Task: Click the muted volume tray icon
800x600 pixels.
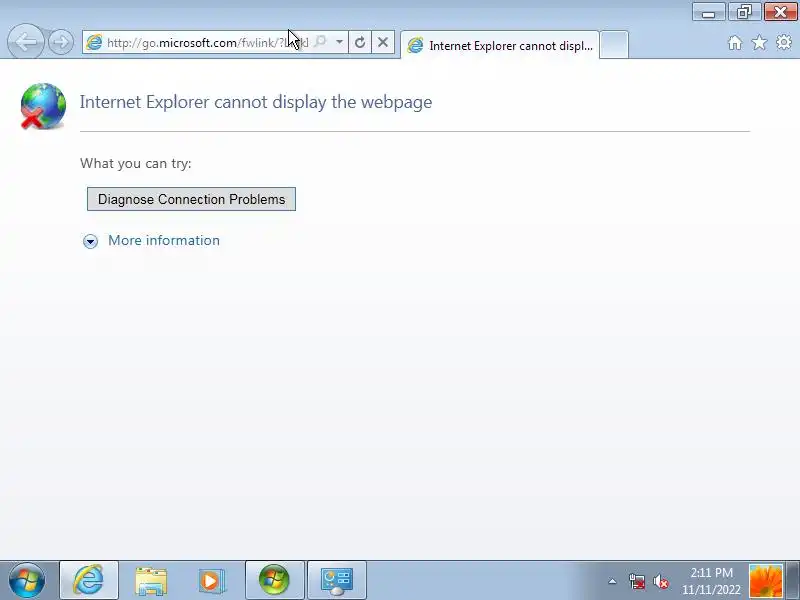Action: 661,581
